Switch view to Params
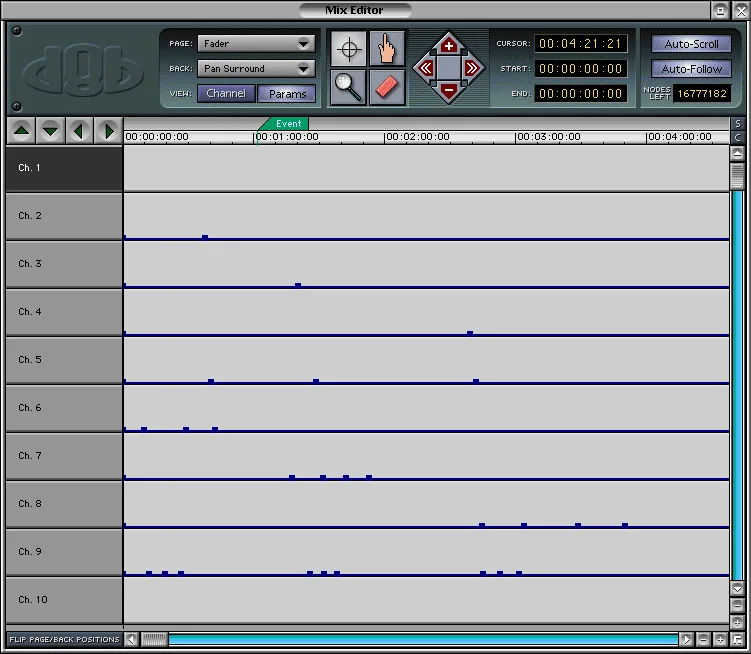Viewport: 751px width, 654px height. pos(287,93)
